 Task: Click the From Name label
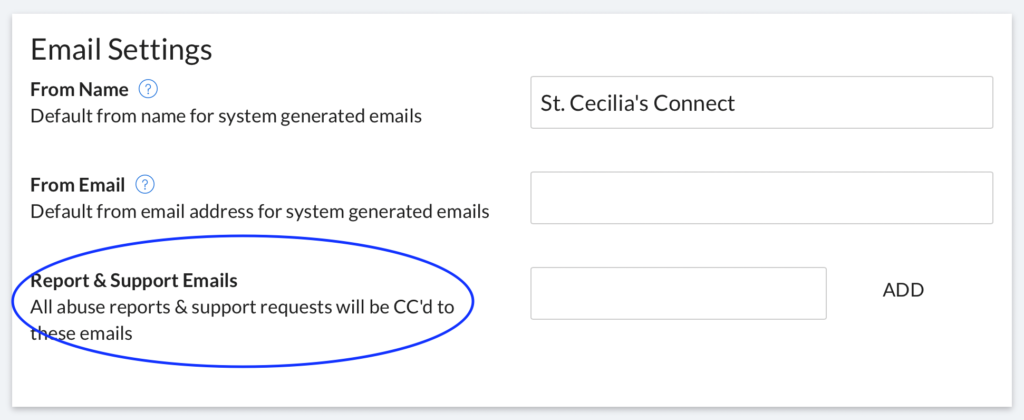[x=80, y=89]
